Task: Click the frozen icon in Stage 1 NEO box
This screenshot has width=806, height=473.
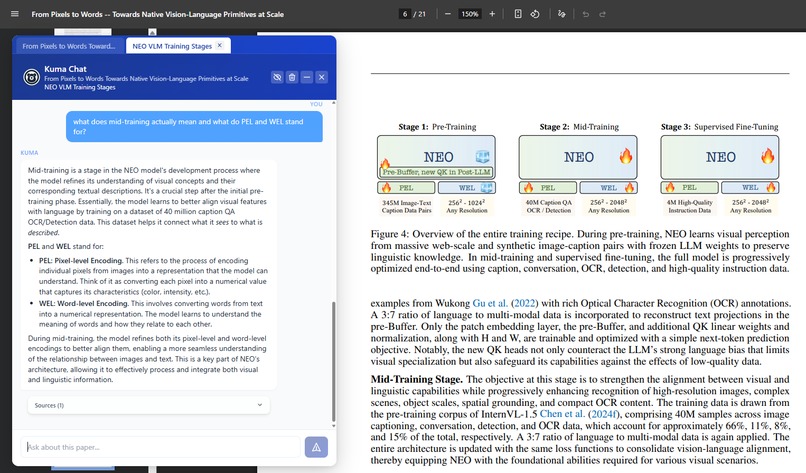Action: point(483,156)
